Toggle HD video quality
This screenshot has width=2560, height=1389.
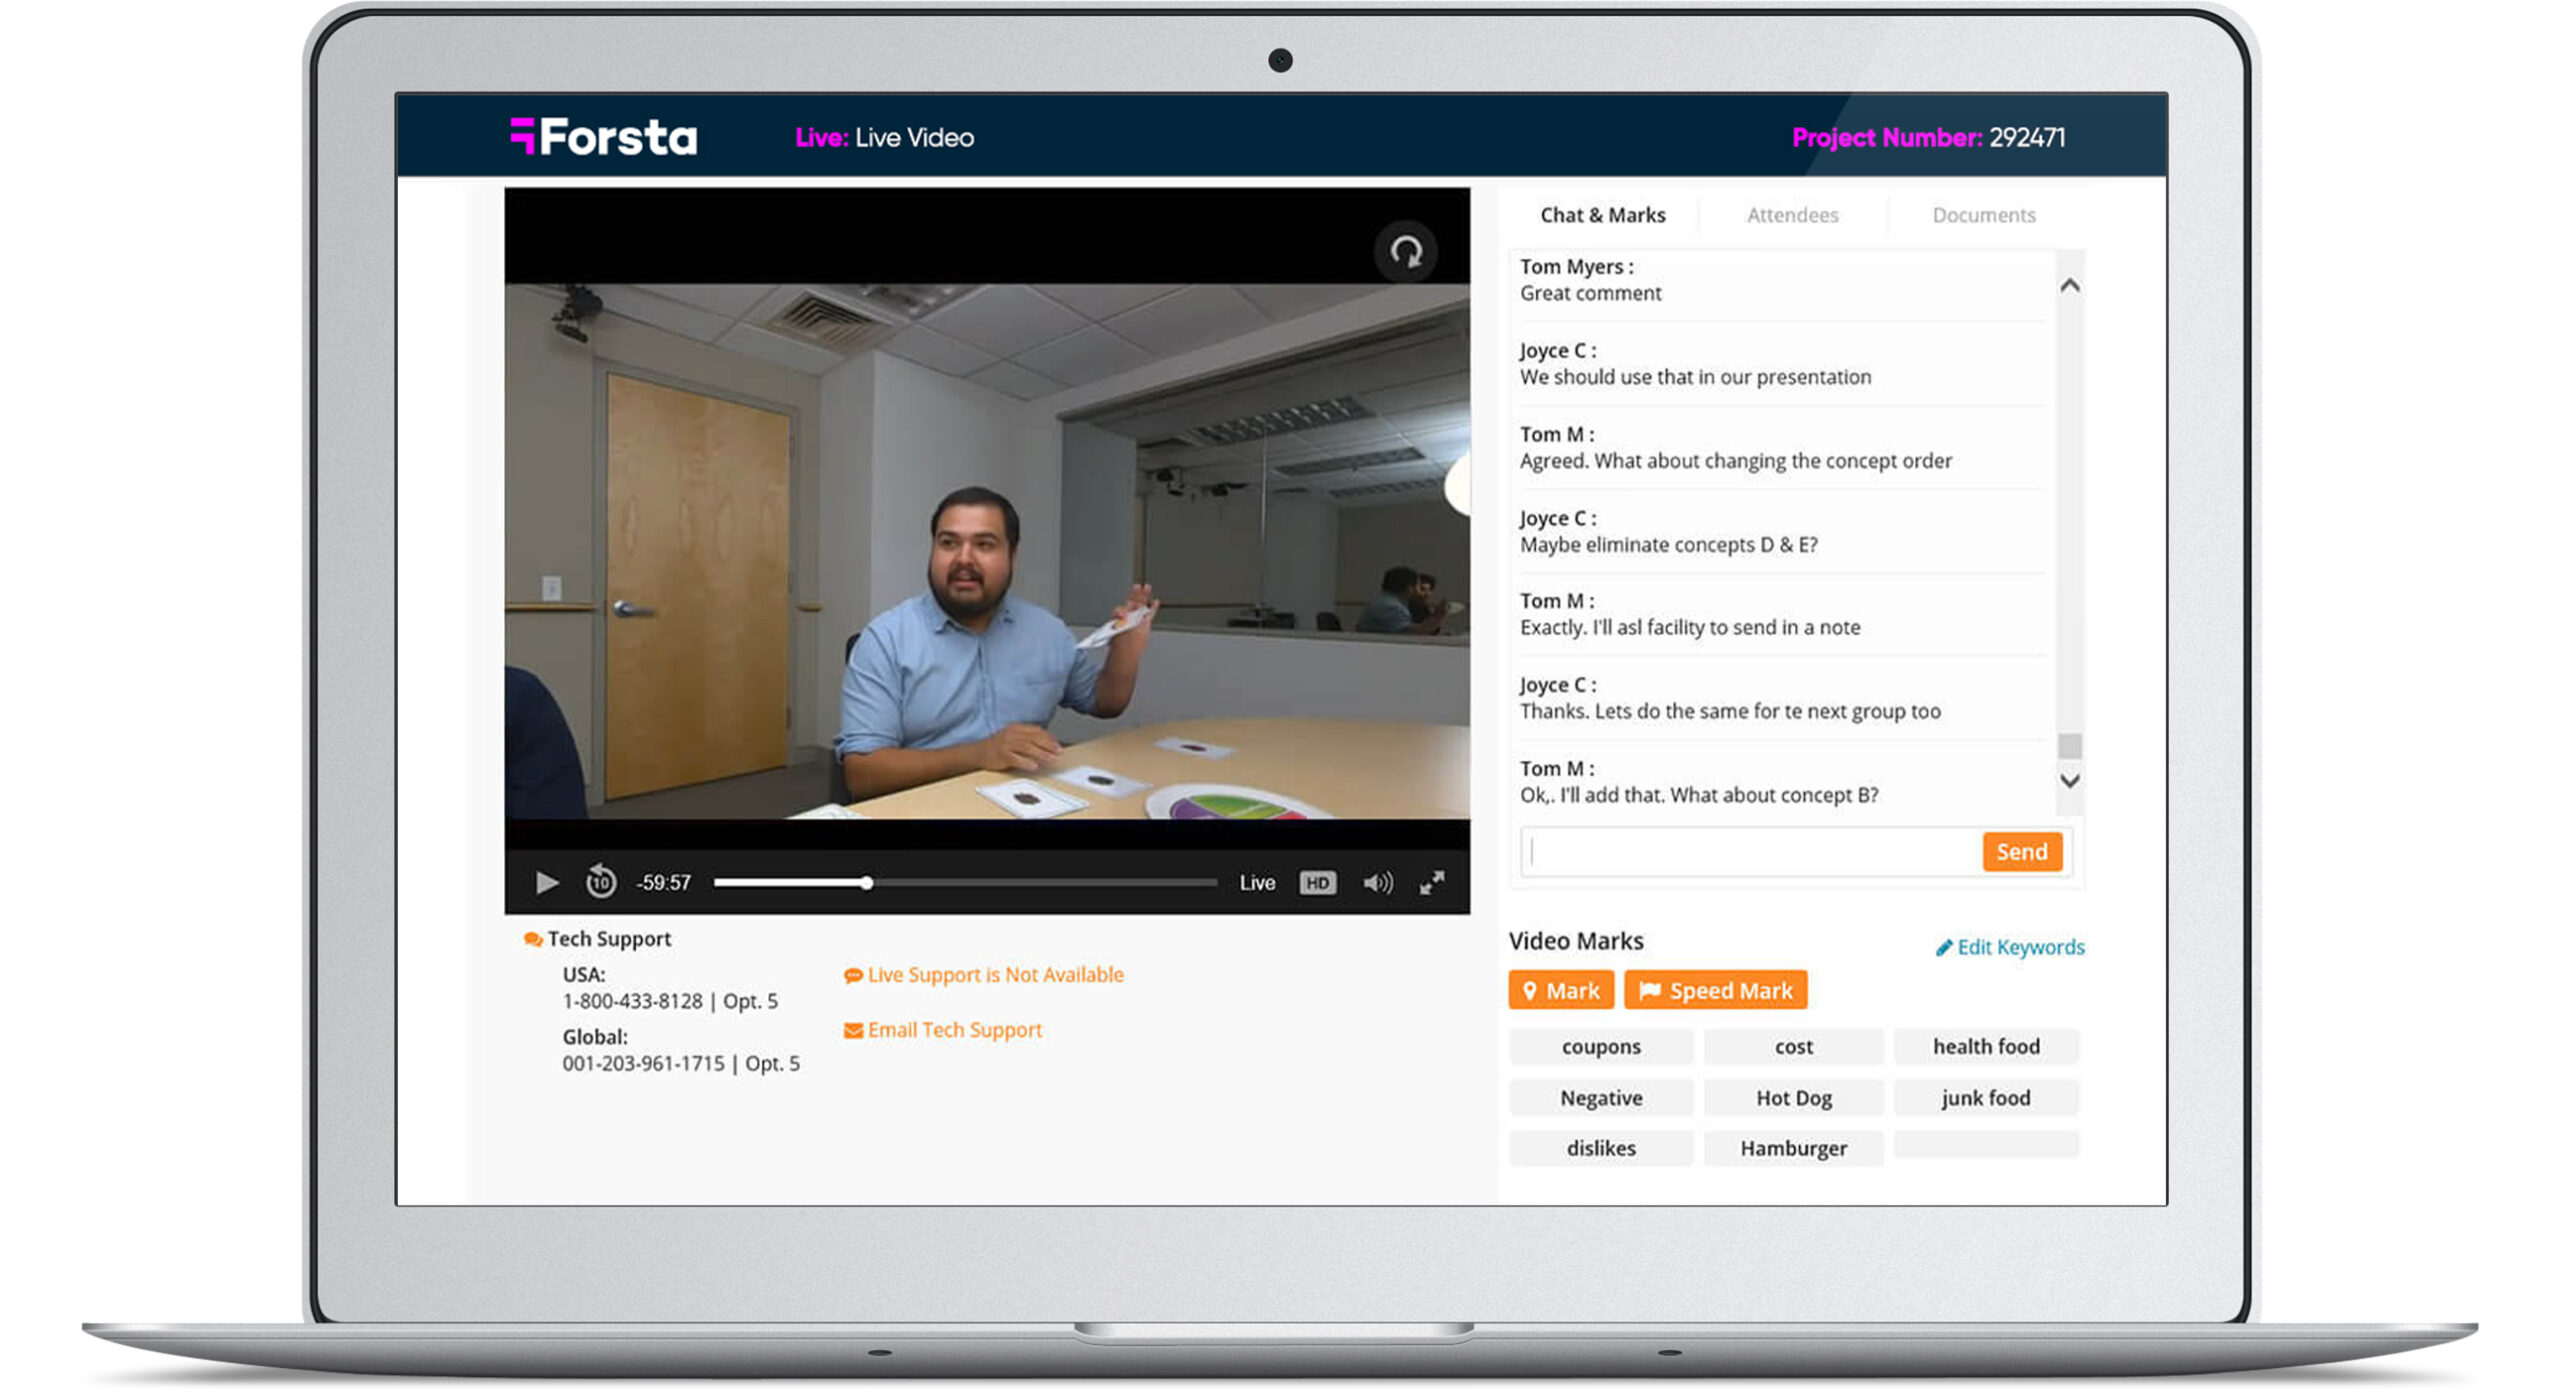1317,883
